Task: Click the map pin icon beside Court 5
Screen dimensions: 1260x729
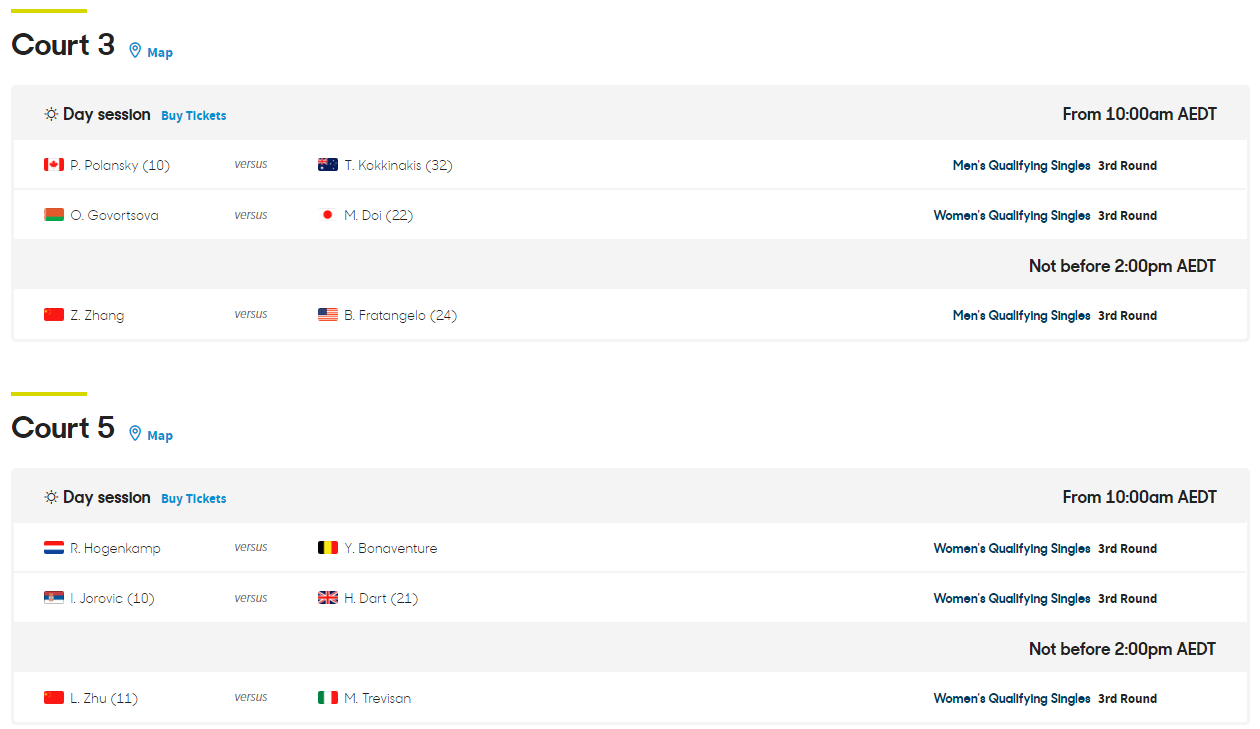Action: point(135,433)
